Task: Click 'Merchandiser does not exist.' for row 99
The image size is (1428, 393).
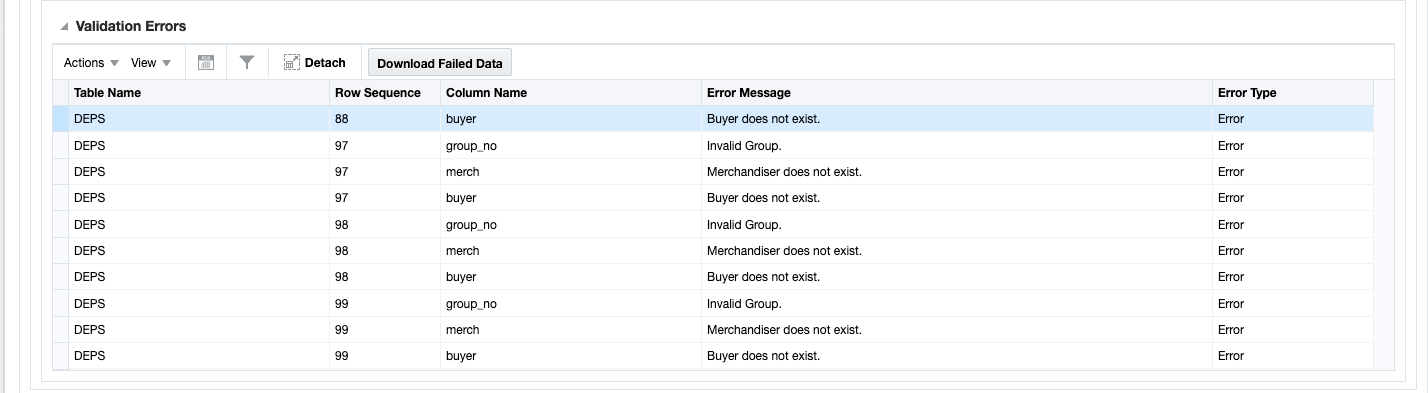Action: pyautogui.click(x=784, y=330)
